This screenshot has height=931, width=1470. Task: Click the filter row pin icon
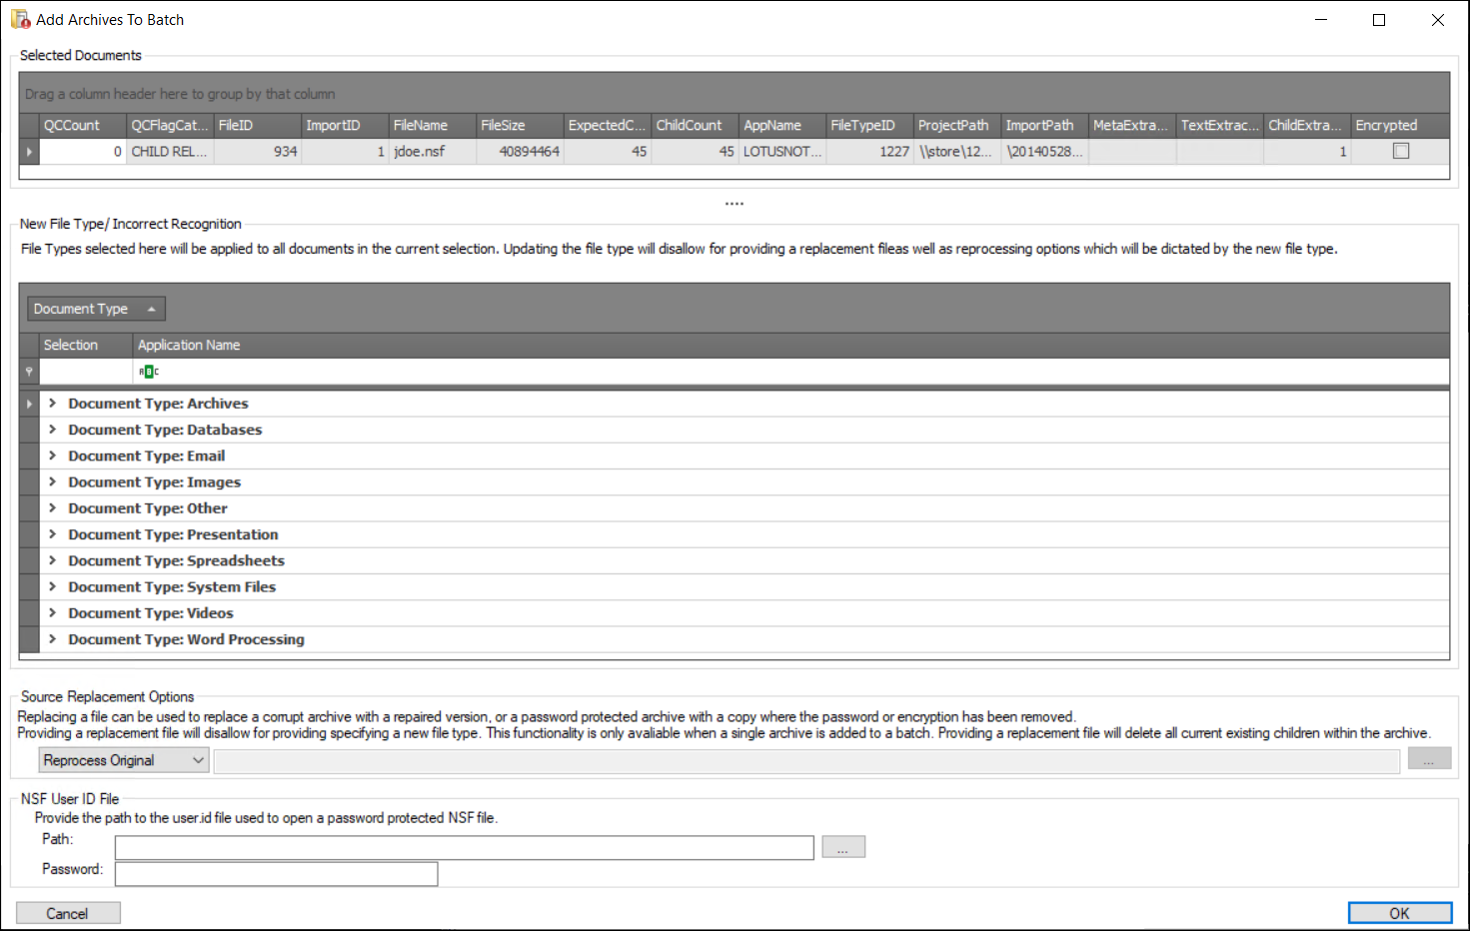(x=29, y=372)
